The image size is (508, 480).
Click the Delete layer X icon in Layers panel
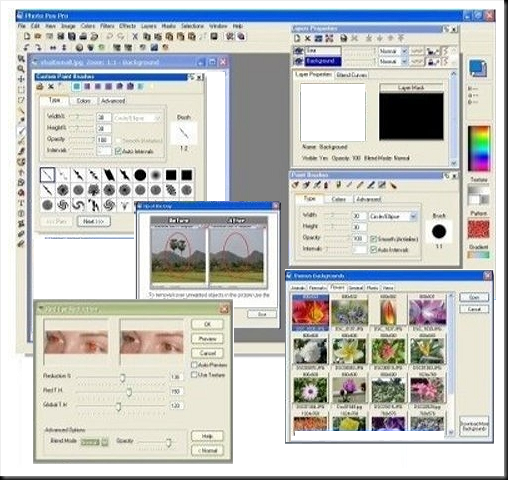coord(308,39)
